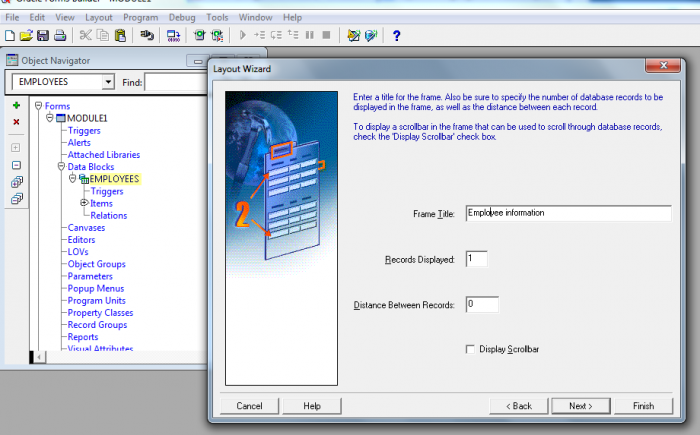Click the Cancel button in Layout Wizard
The height and width of the screenshot is (435, 700).
(250, 406)
